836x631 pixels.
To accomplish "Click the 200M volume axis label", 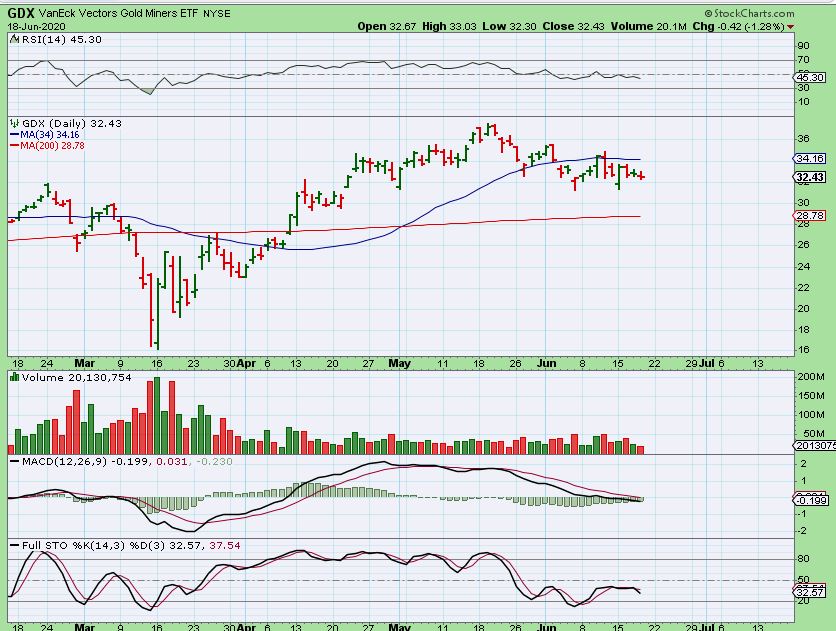I will [811, 377].
